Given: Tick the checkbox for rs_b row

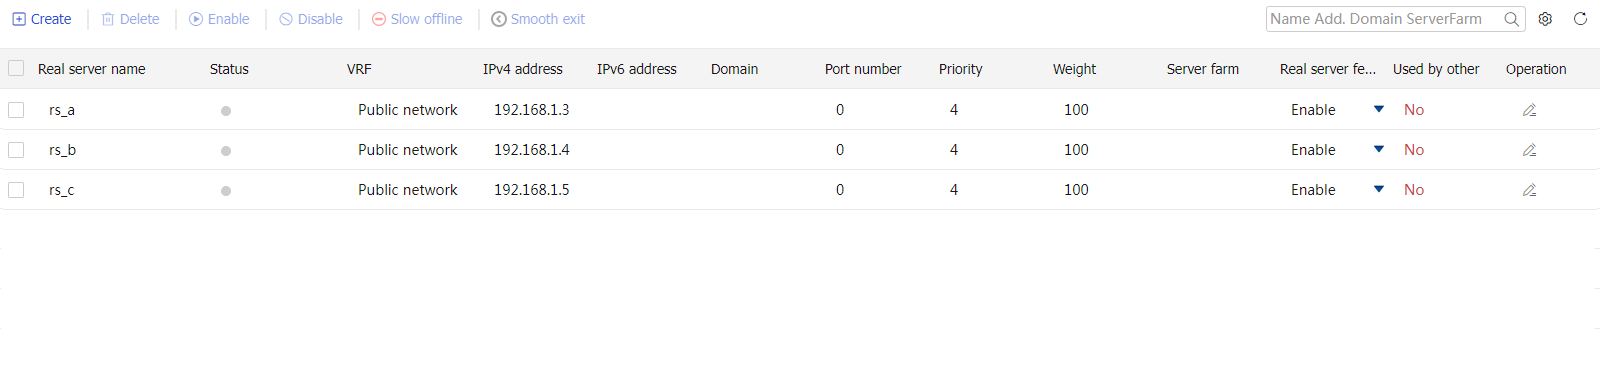Looking at the screenshot, I should pyautogui.click(x=16, y=150).
